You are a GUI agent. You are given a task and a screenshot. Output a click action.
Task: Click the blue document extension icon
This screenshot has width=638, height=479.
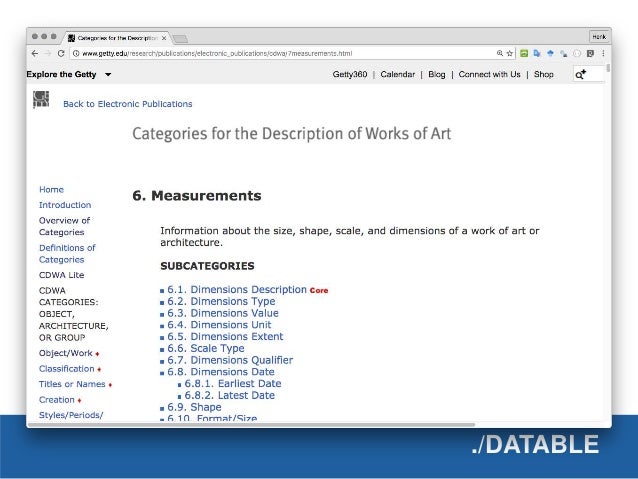coord(537,53)
